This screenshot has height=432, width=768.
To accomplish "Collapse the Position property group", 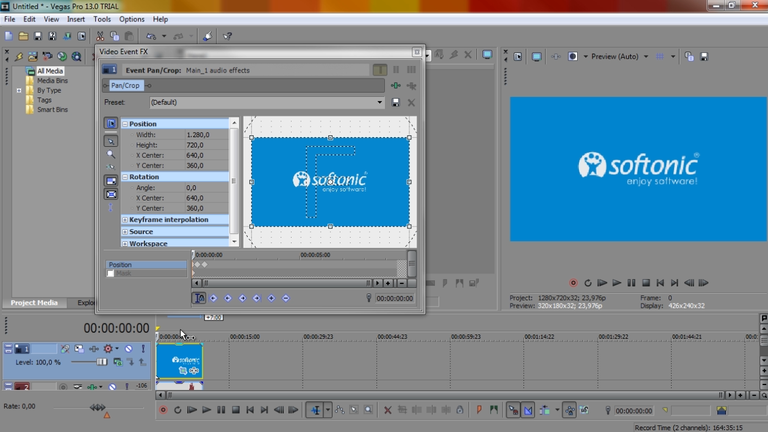I will pos(125,124).
